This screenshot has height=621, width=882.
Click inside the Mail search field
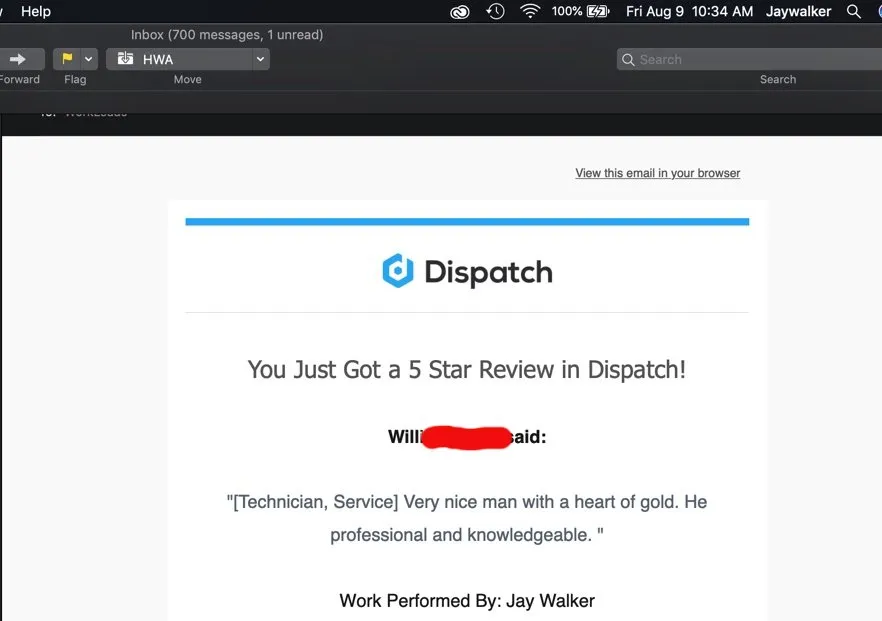point(750,60)
